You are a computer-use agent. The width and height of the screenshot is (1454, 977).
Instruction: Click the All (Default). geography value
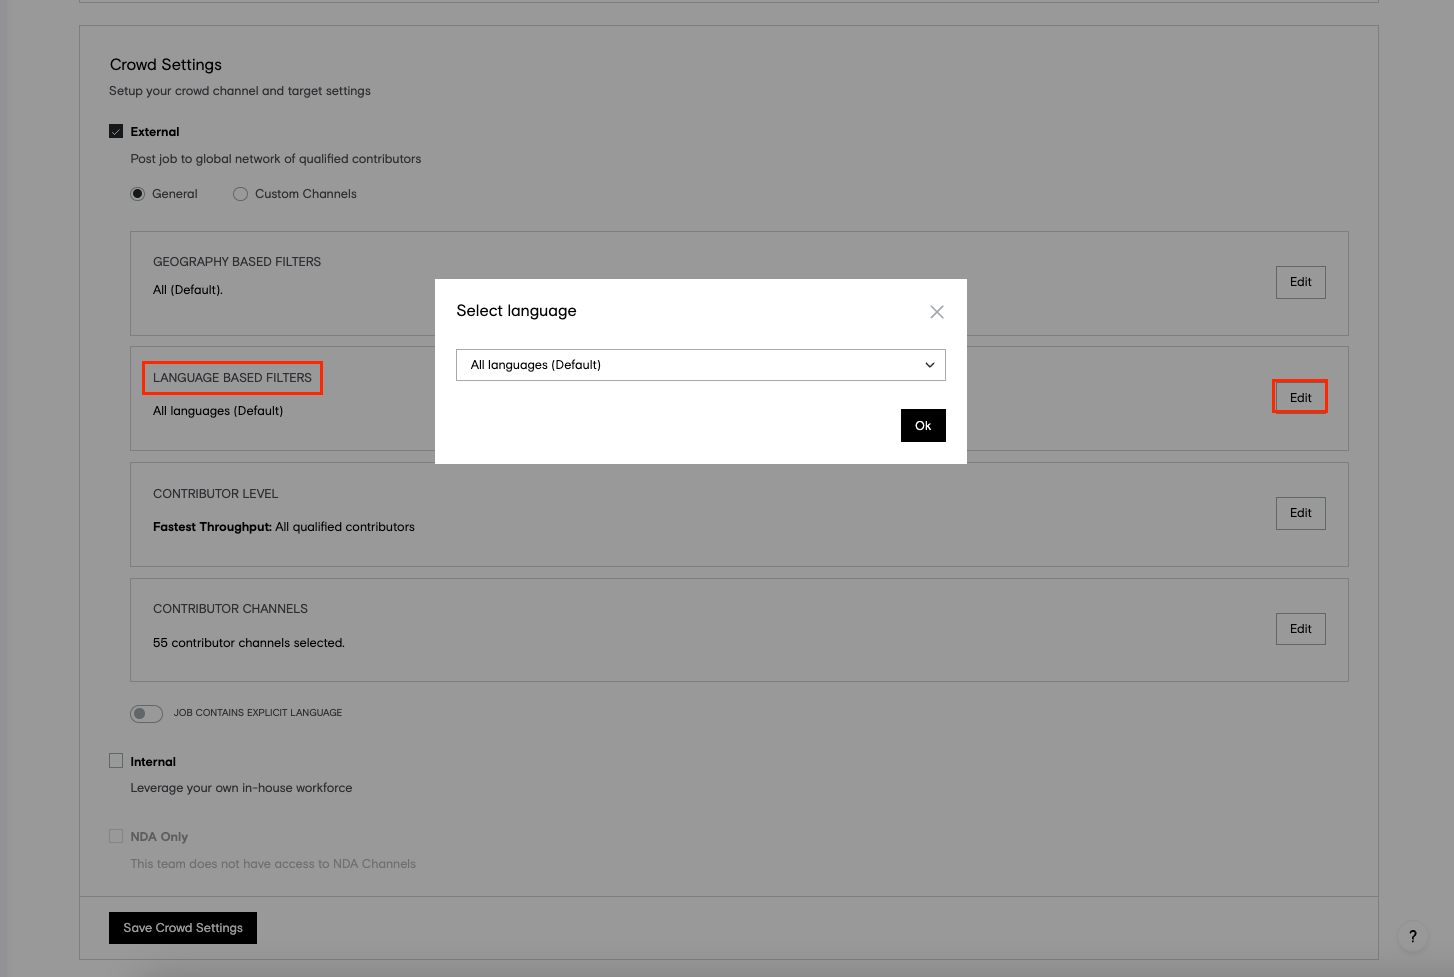188,290
